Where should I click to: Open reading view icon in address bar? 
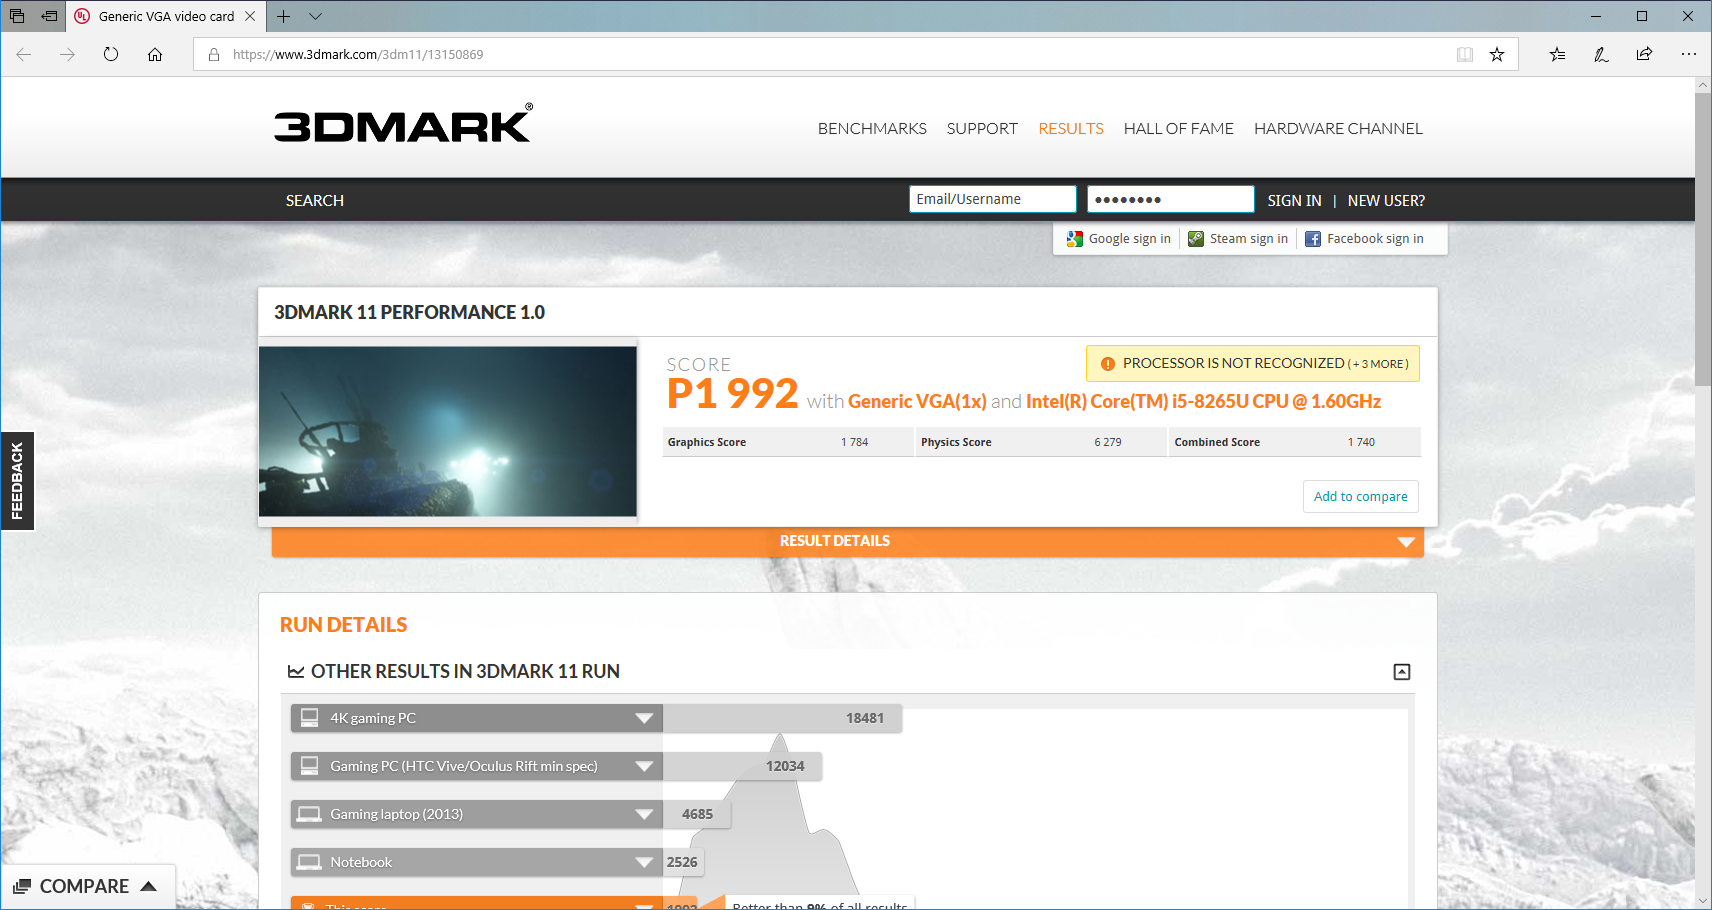click(x=1465, y=55)
